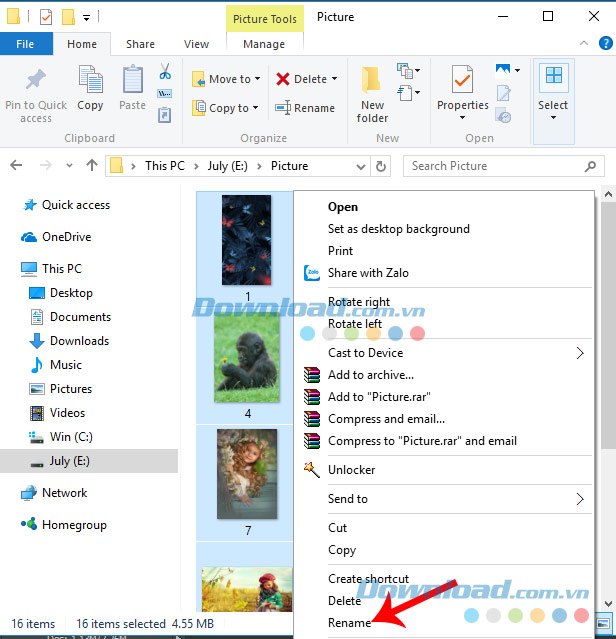Image resolution: width=616 pixels, height=639 pixels.
Task: Expand the Properties dropdown arrow
Action: tap(462, 118)
